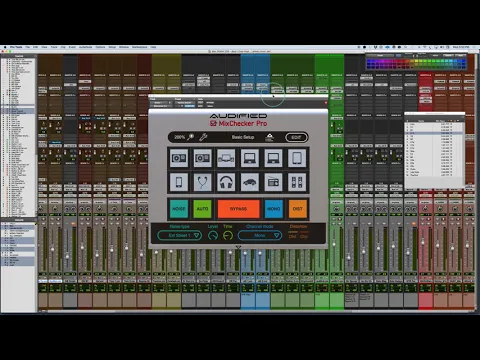Select the Old distortion mode
This screenshot has height=360, width=480.
[x=292, y=236]
